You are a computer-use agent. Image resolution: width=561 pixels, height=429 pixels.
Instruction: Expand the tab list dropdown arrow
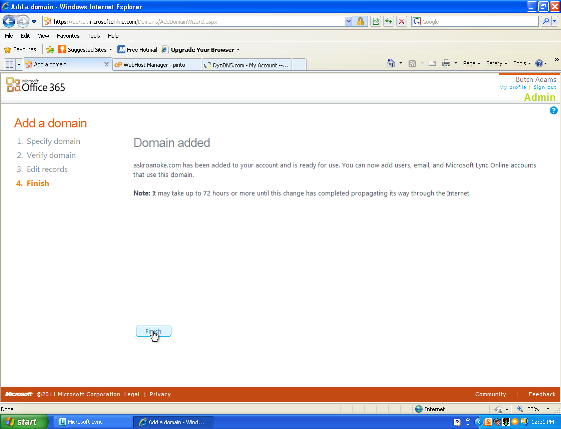pyautogui.click(x=19, y=64)
